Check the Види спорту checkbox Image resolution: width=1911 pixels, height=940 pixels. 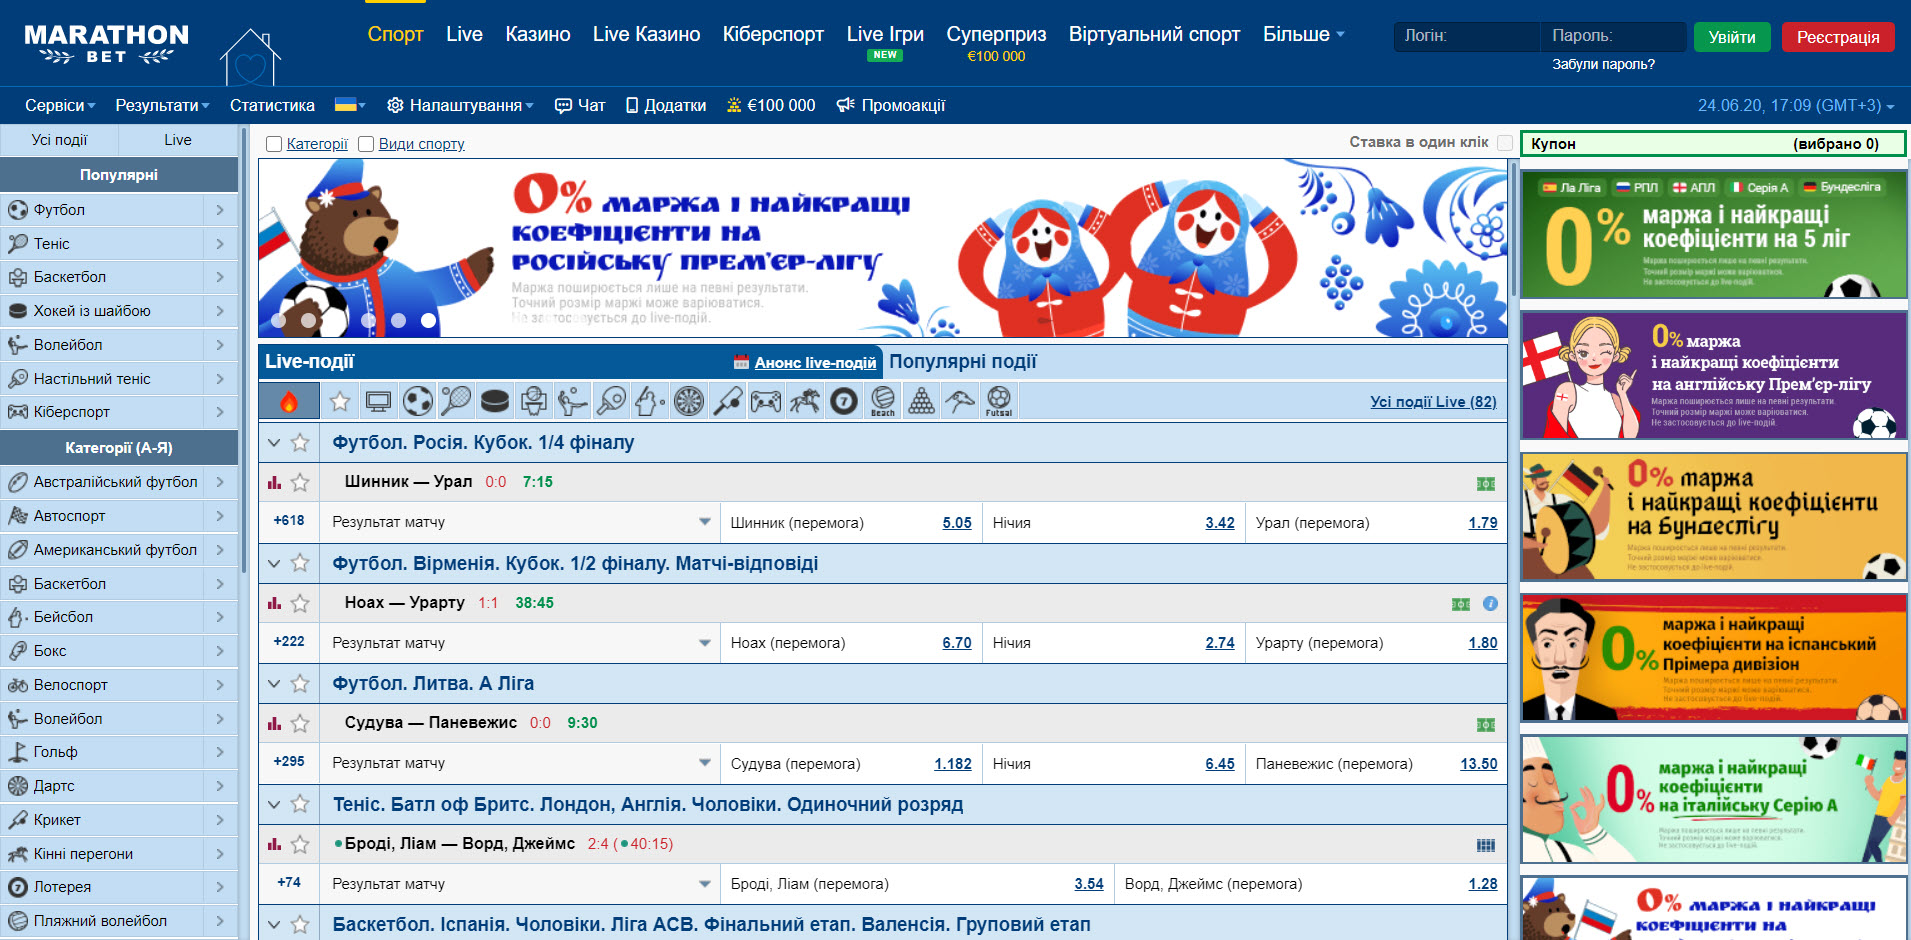[368, 143]
